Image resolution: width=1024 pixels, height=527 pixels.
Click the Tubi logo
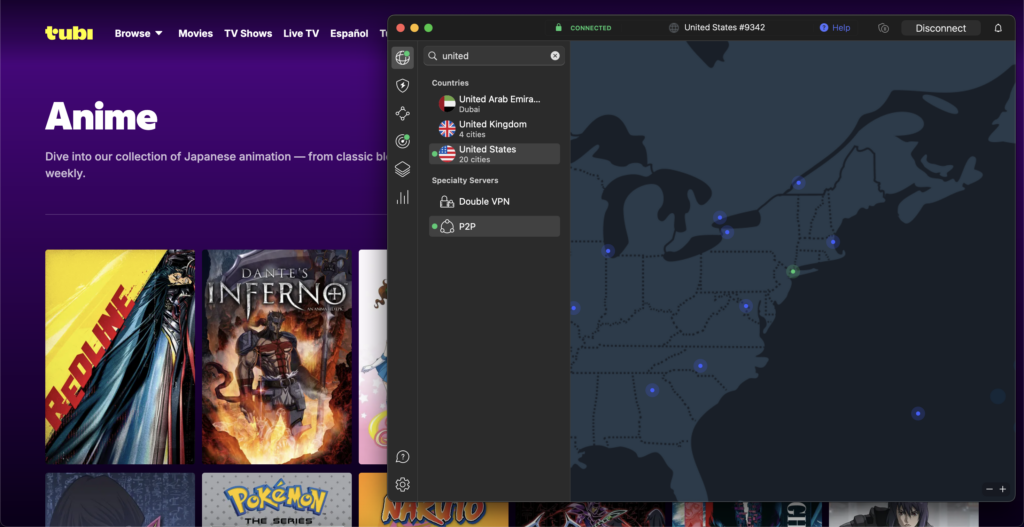69,33
